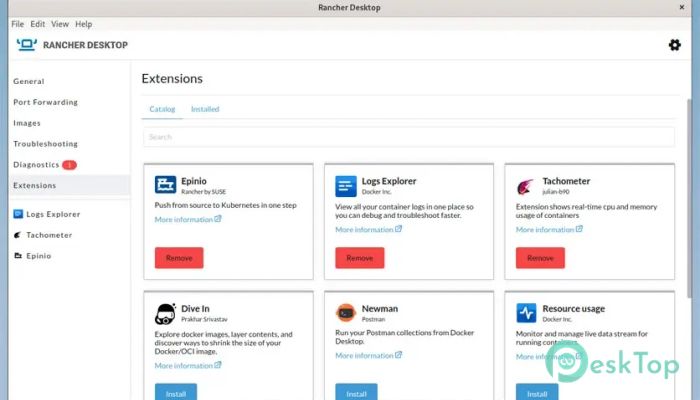Click 'Rancher by SUSE' publisher text

(204, 192)
